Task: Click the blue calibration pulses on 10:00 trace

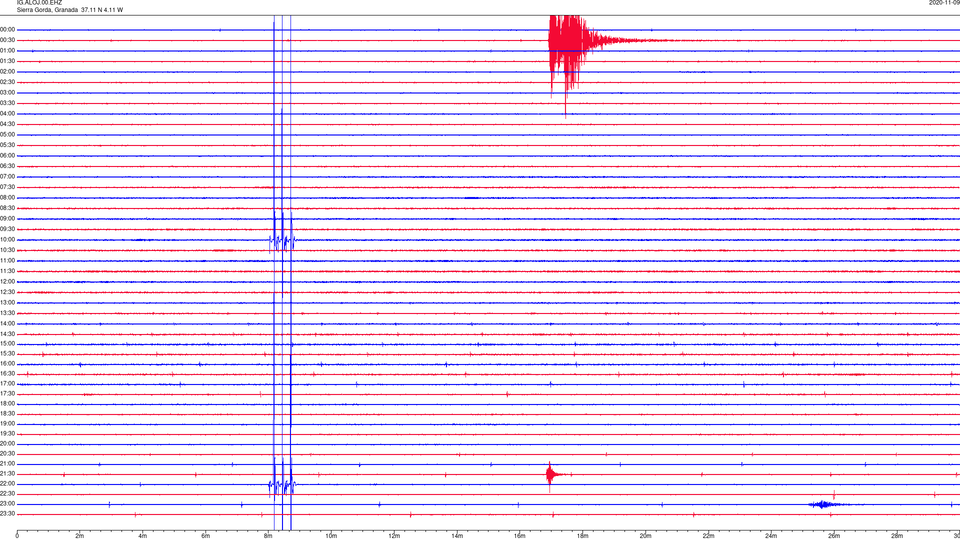Action: (x=282, y=241)
